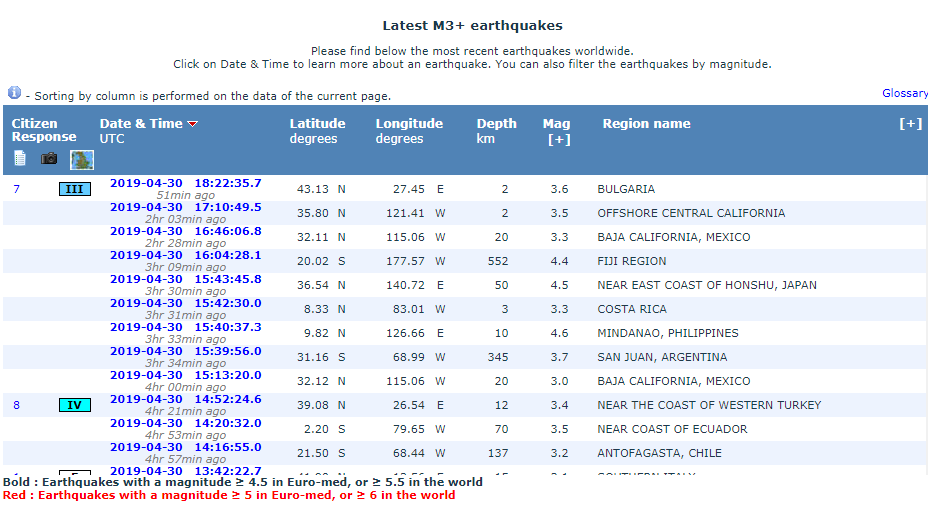Sort table by Date & Time column

pos(141,124)
